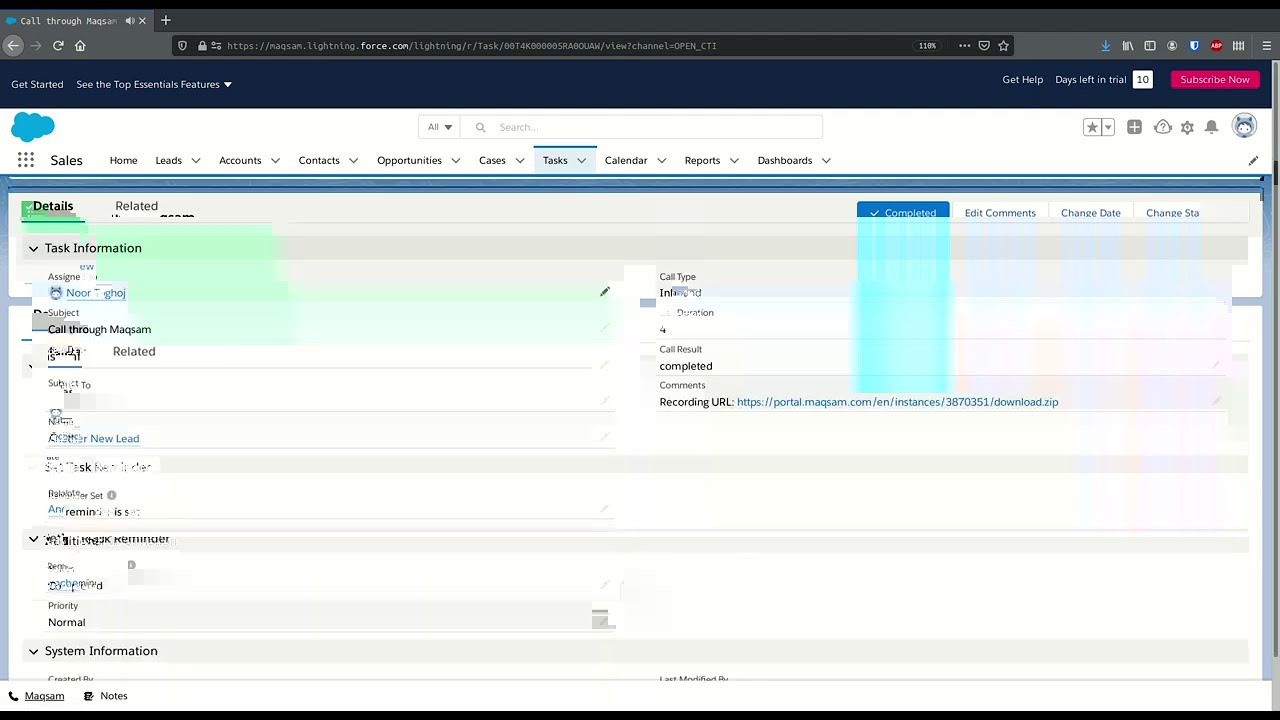Open the Accounts tab
Screen dimensions: 1280x720
[240, 160]
